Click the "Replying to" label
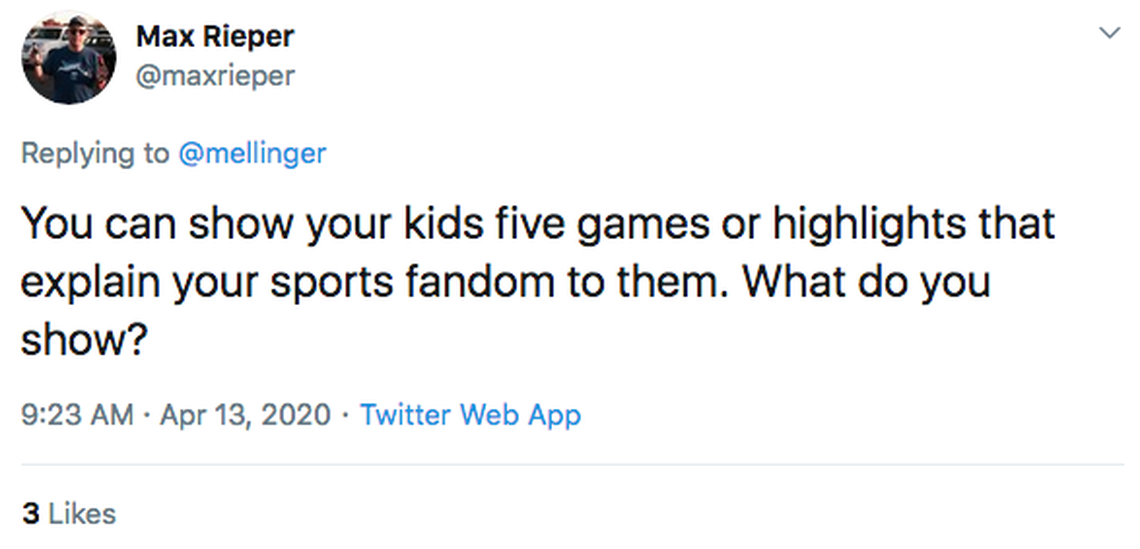This screenshot has width=1140, height=549. pos(95,153)
